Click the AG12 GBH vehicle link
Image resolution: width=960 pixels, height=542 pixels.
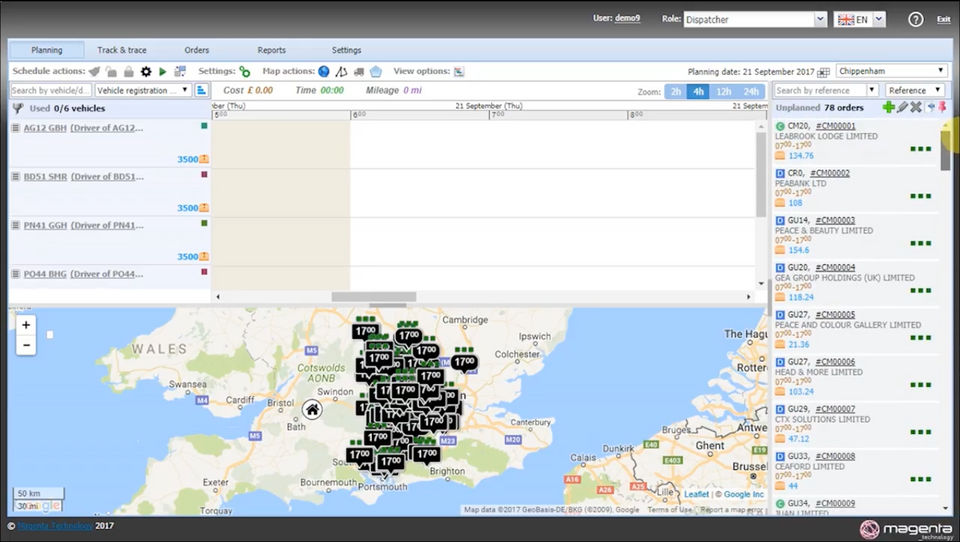pyautogui.click(x=45, y=128)
